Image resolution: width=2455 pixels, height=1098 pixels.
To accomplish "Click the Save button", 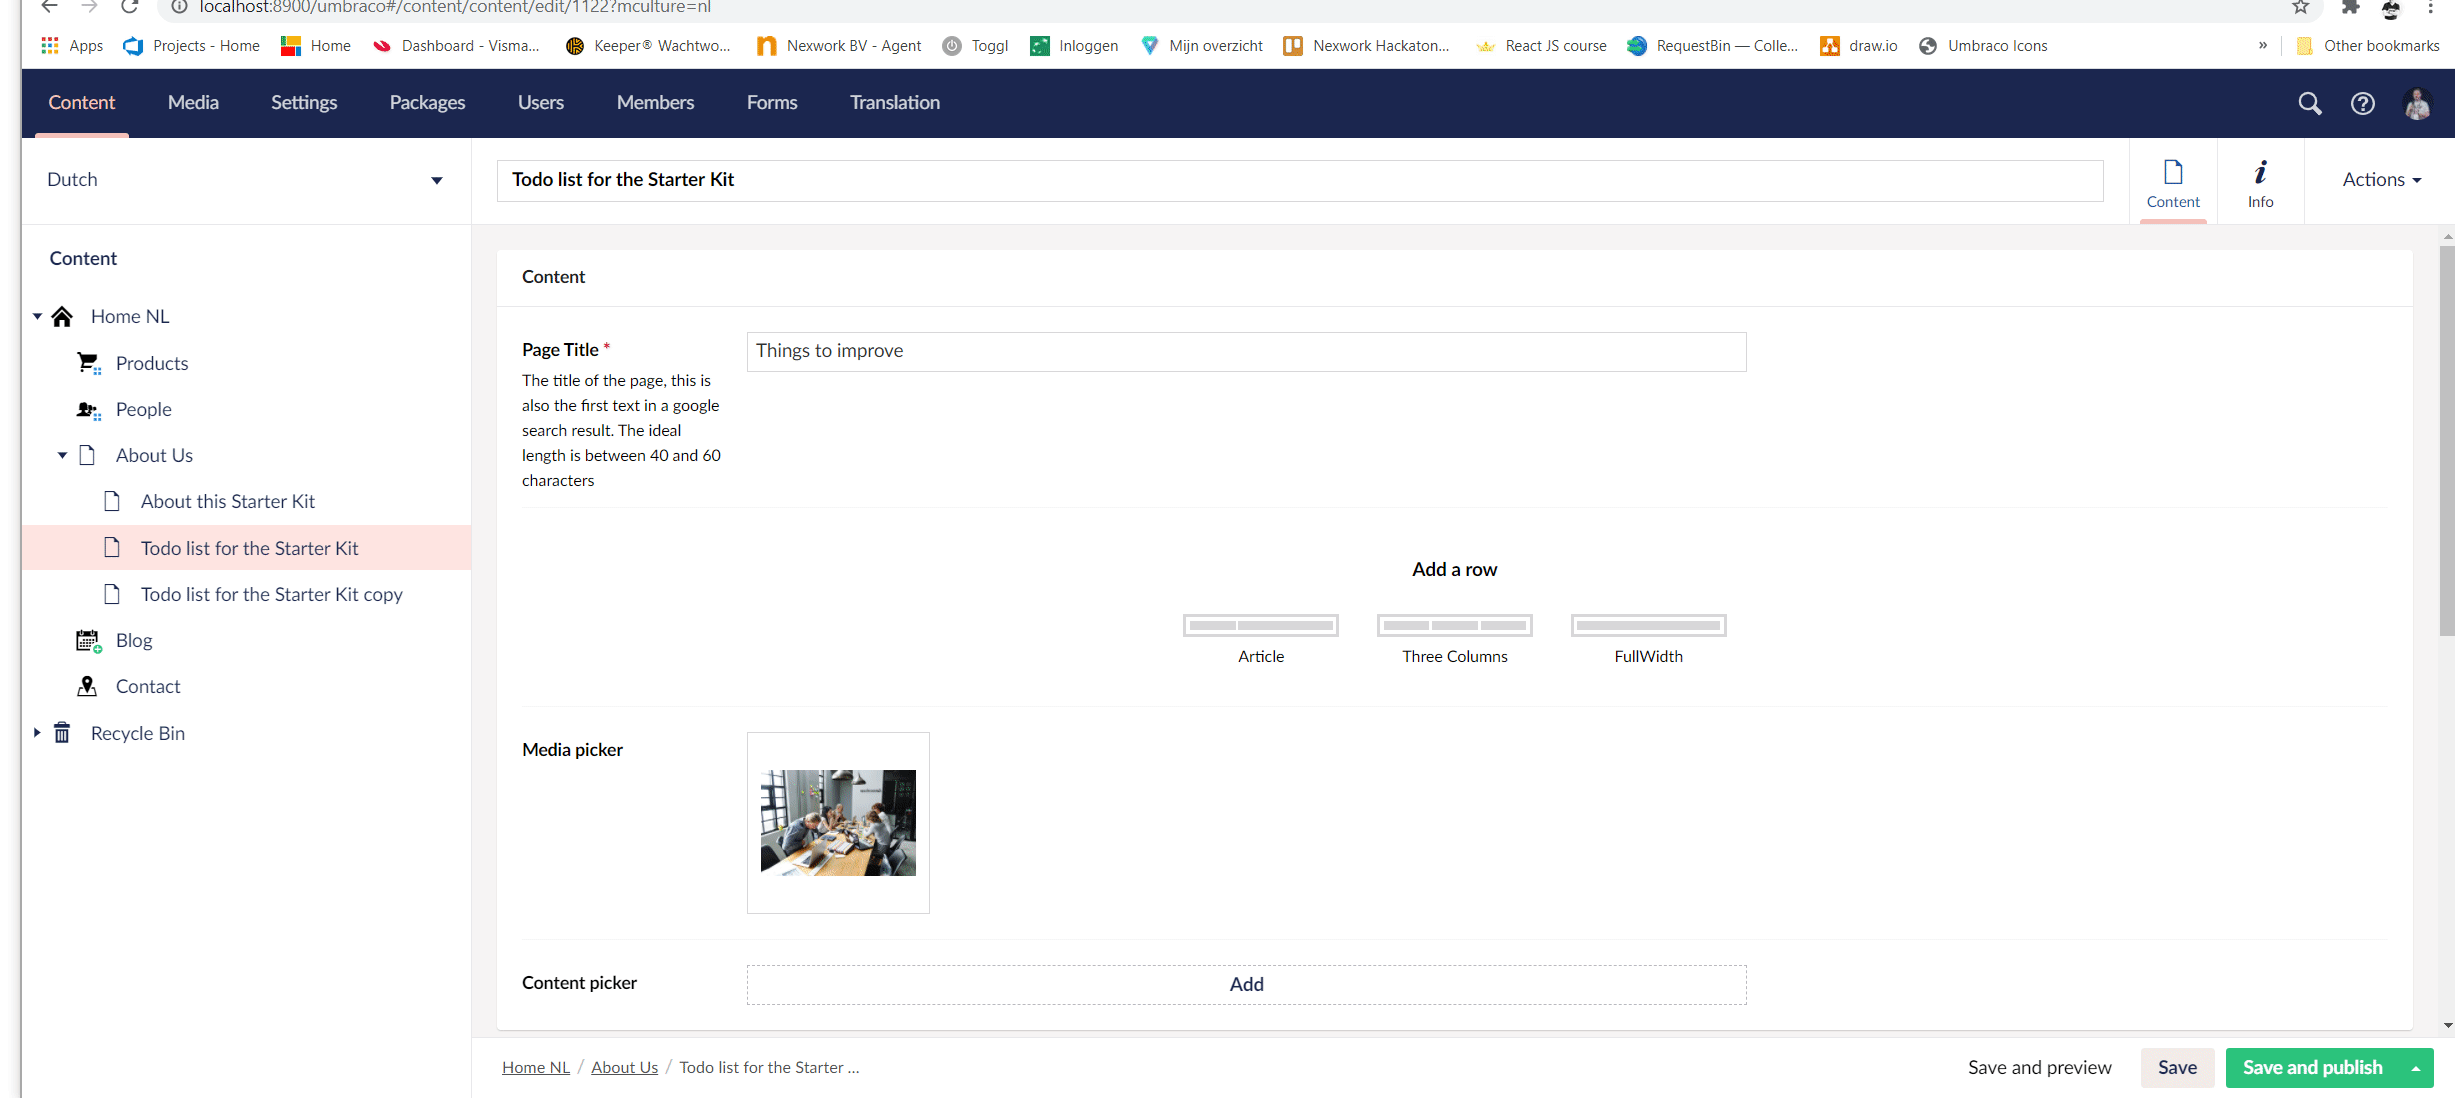I will pyautogui.click(x=2177, y=1067).
